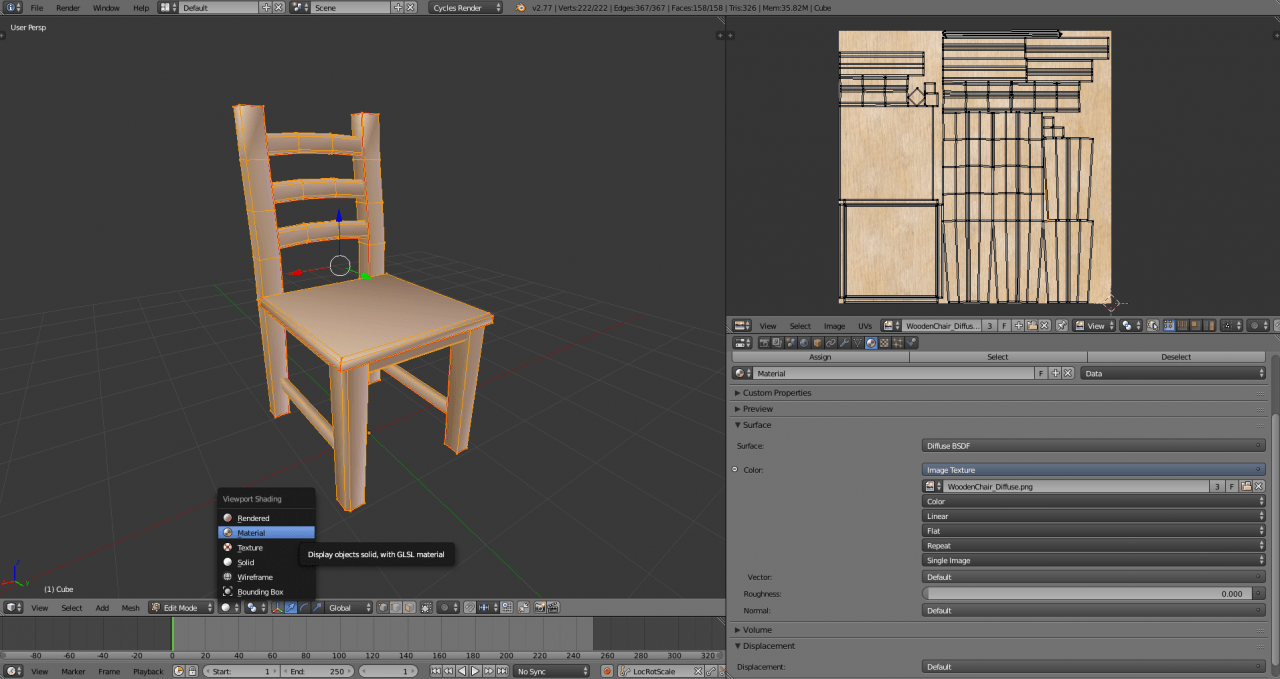Jump to the end frame in timeline
The image size is (1280, 679).
[502, 671]
